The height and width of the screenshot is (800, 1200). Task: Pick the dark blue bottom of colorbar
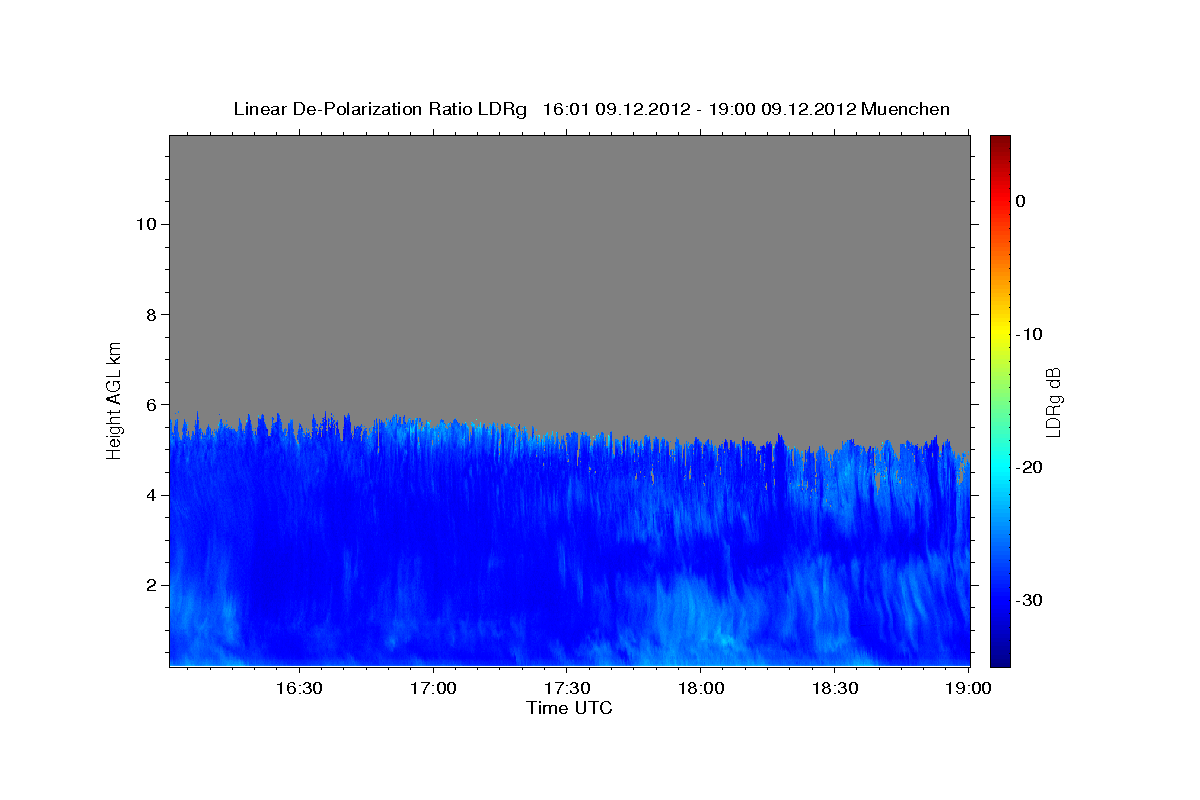[x=1000, y=655]
